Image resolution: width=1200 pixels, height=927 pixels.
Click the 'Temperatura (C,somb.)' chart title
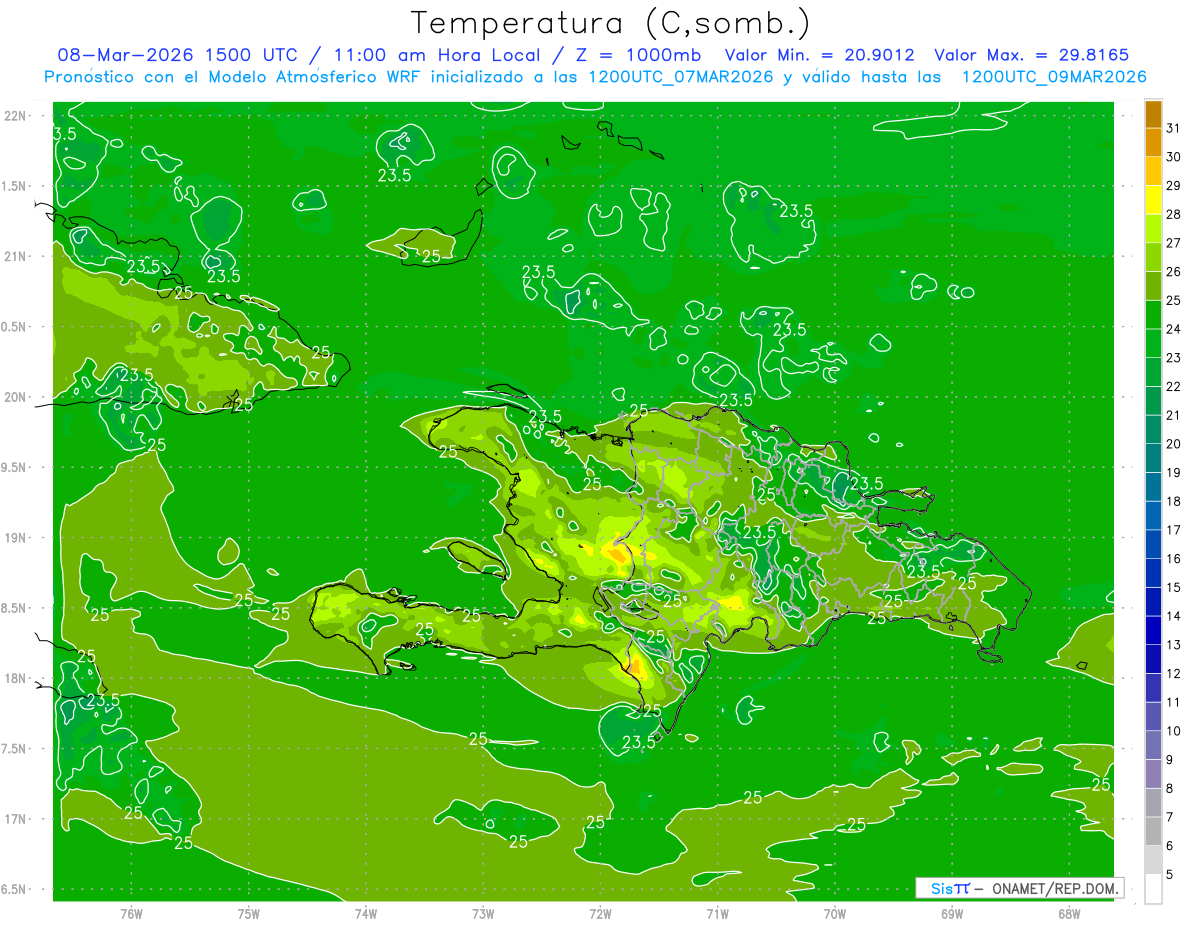(x=610, y=23)
